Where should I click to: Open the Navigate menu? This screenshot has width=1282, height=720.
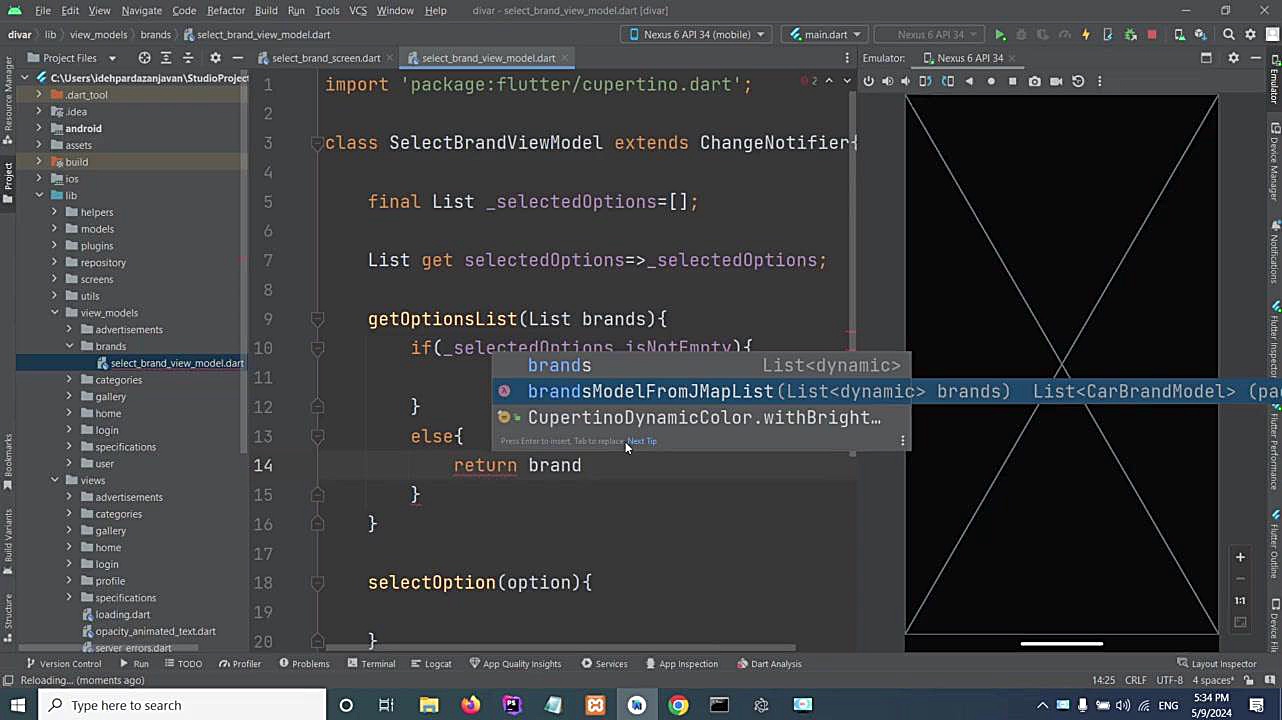tap(141, 10)
